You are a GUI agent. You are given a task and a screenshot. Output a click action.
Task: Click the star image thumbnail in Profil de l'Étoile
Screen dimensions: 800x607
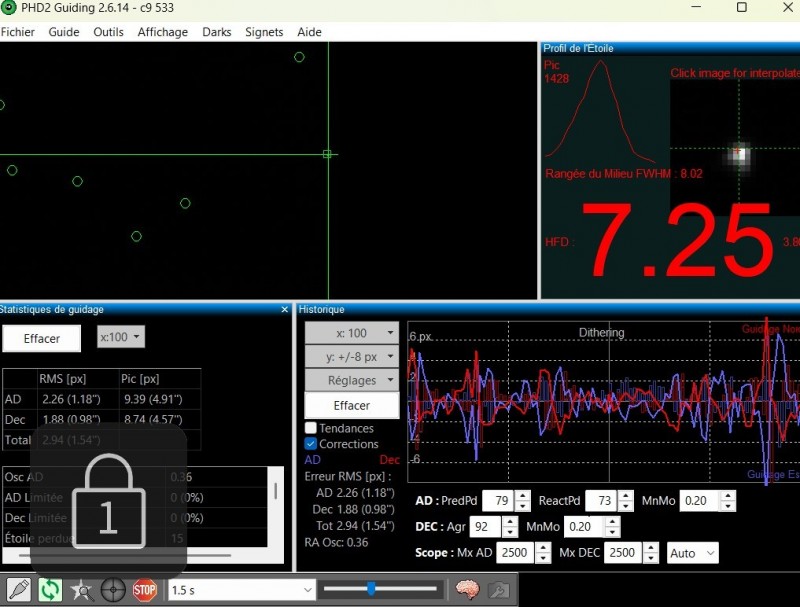pyautogui.click(x=735, y=148)
